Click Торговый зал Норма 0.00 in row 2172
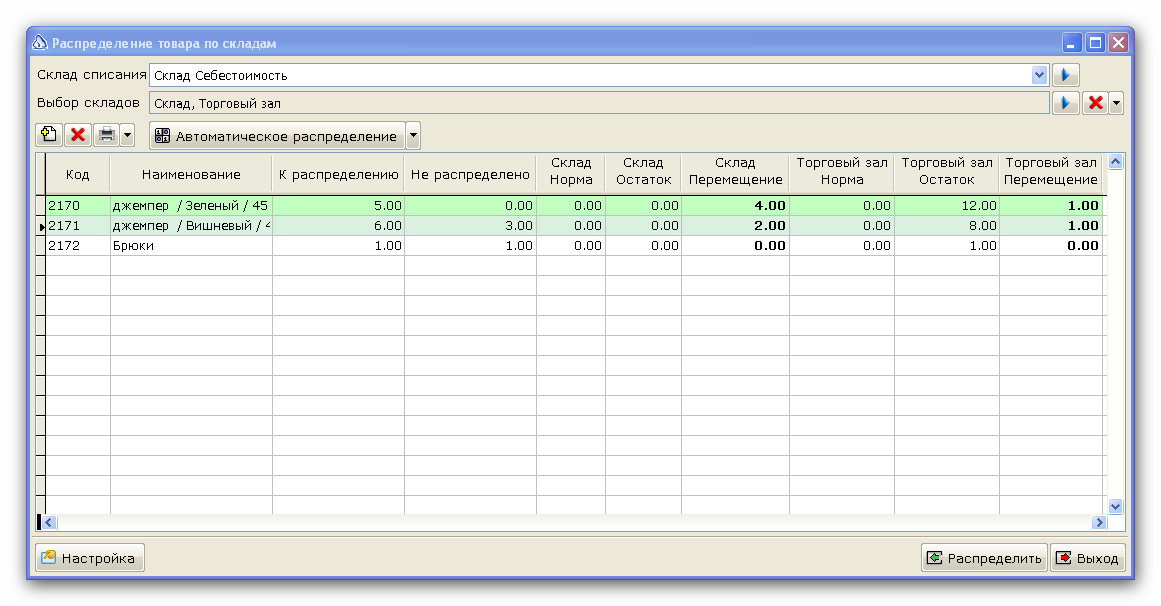1161x606 pixels. (x=842, y=246)
